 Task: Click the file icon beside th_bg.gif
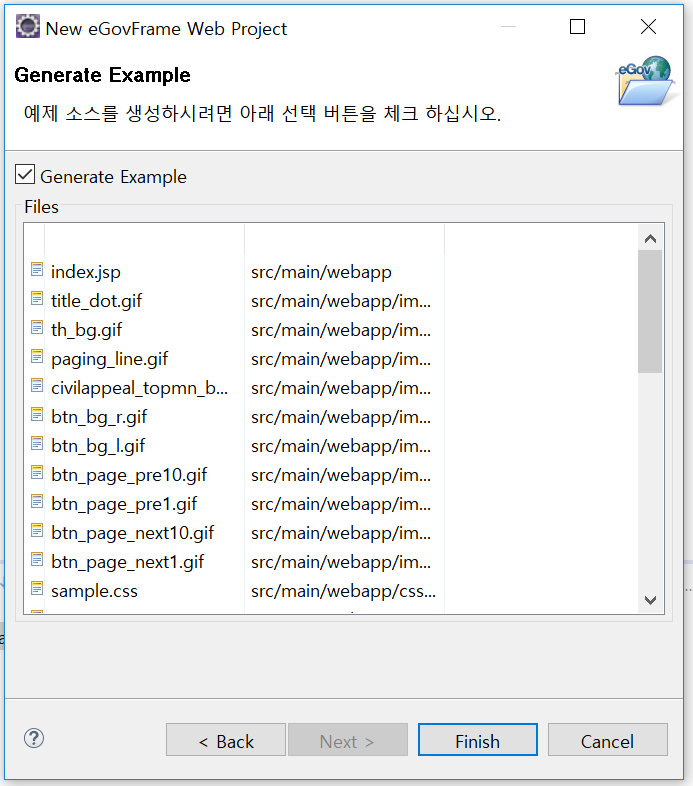(37, 328)
